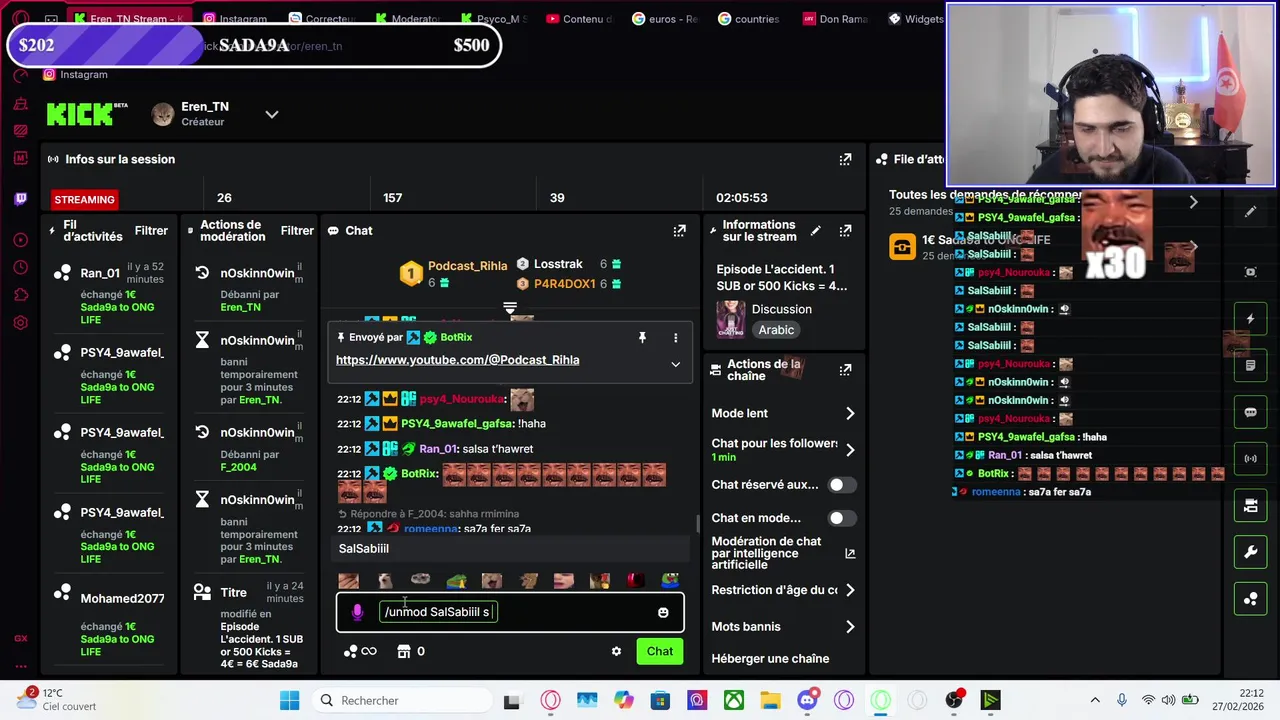The width and height of the screenshot is (1280, 720).
Task: Click the Windows search box
Action: [x=401, y=700]
